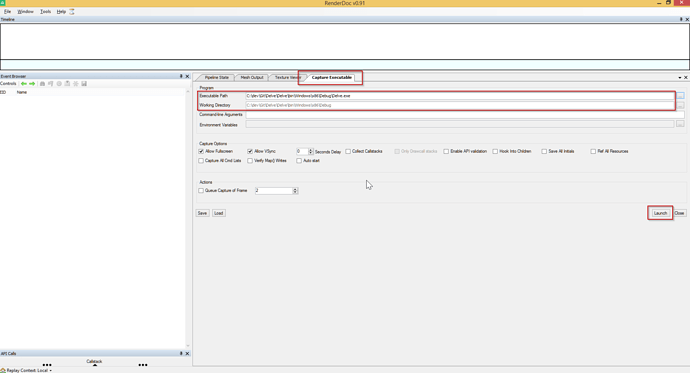This screenshot has height=373, width=690.
Task: Adjust Queue Capture frame number spinner
Action: [x=295, y=191]
